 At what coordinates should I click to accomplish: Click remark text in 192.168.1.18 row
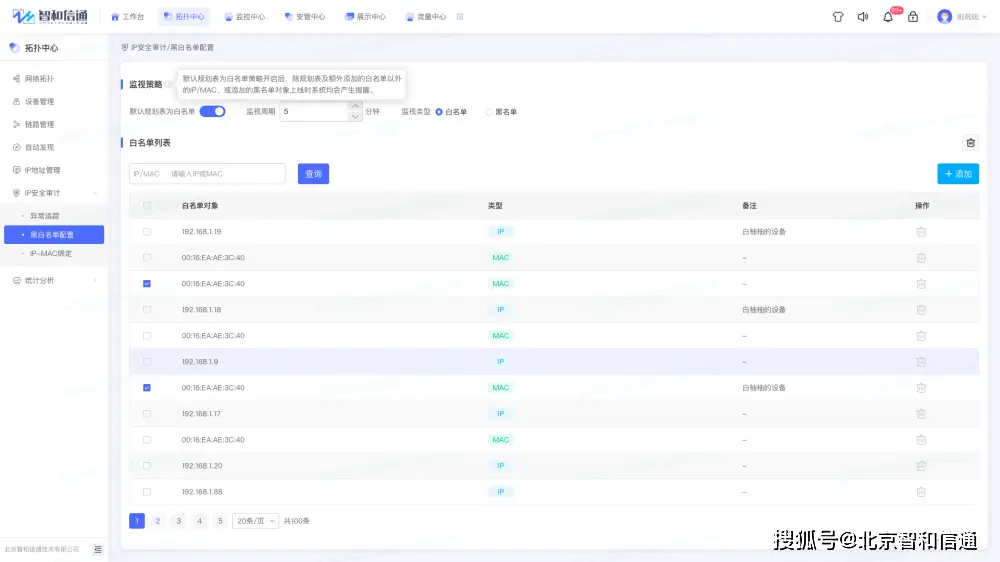tap(764, 309)
